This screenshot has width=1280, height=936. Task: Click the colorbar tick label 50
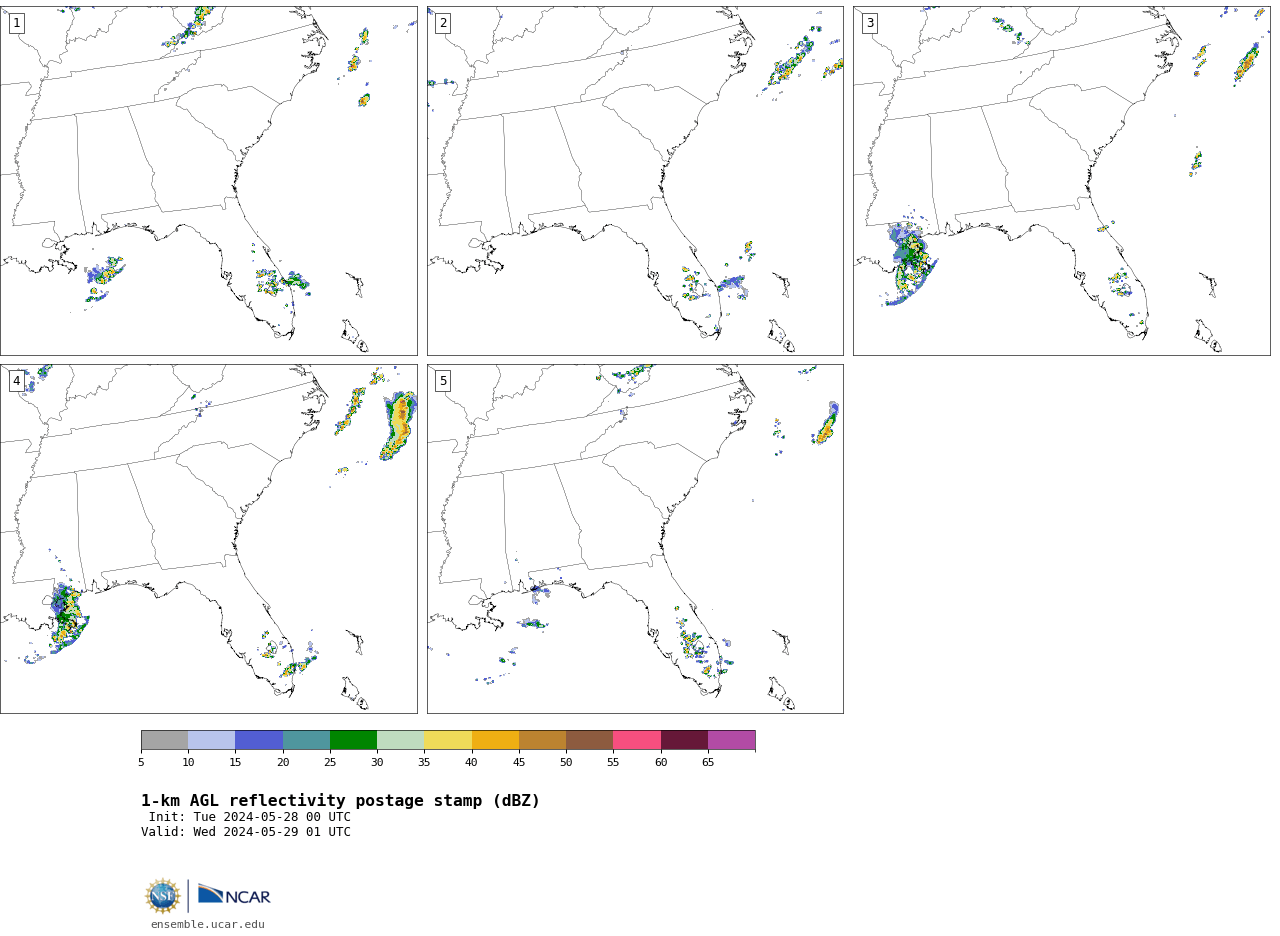point(566,763)
